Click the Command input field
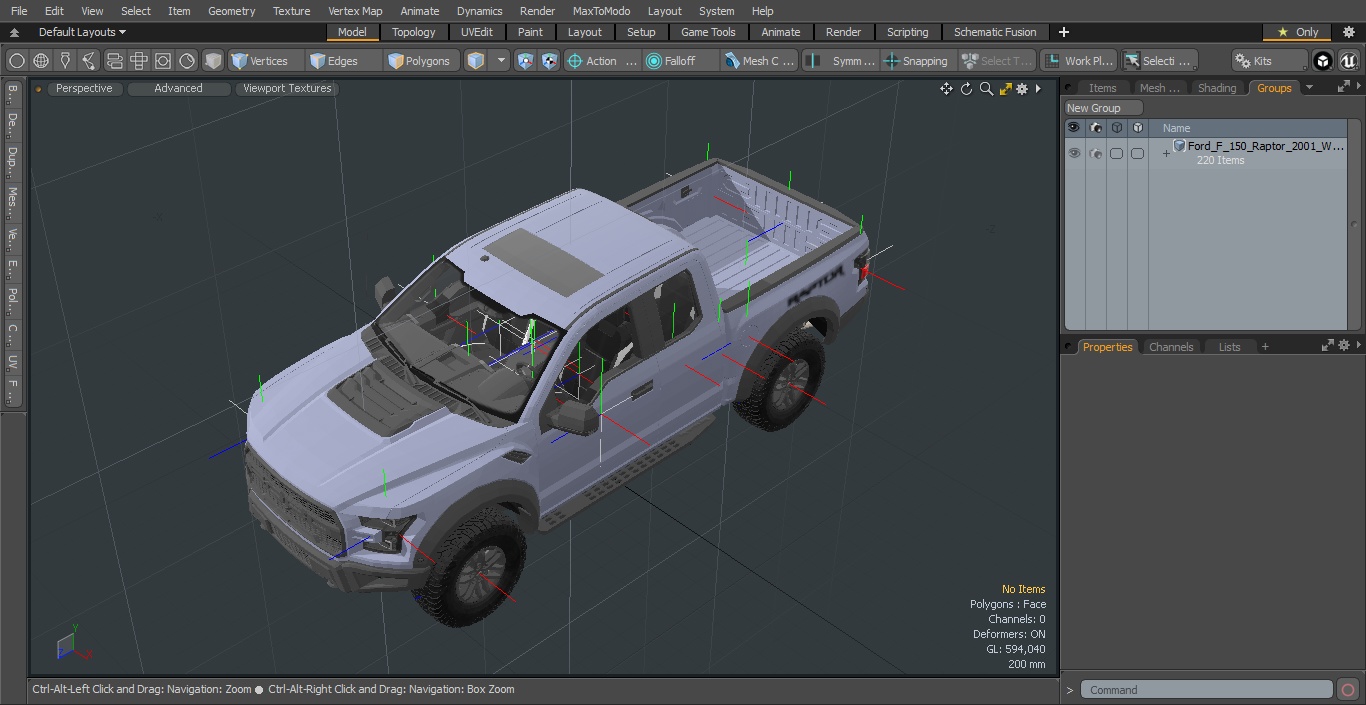The image size is (1366, 705). 1207,690
